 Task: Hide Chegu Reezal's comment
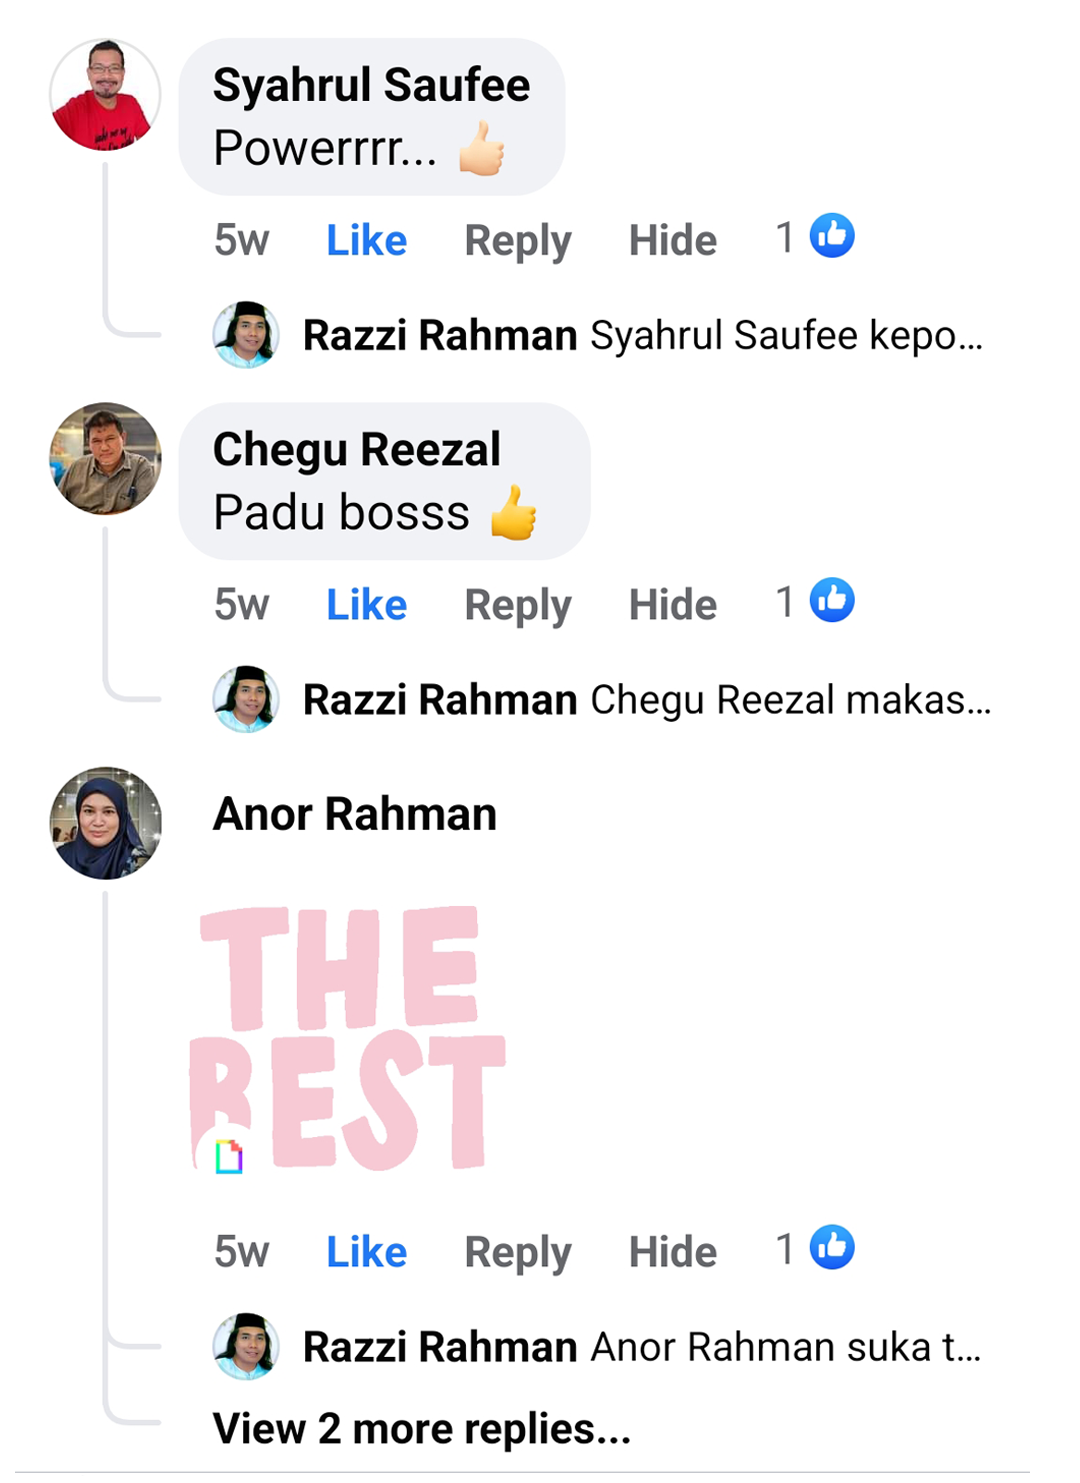672,605
